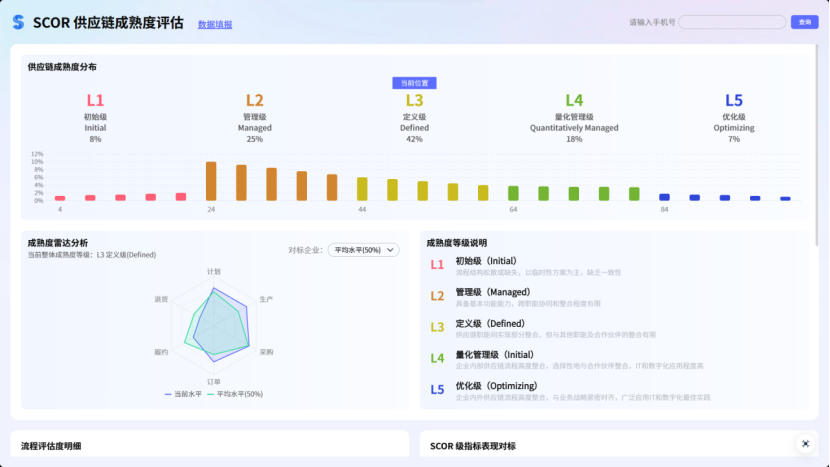This screenshot has height=467, width=830.
Task: Open the 对标企业 benchmark dropdown
Action: coord(363,250)
